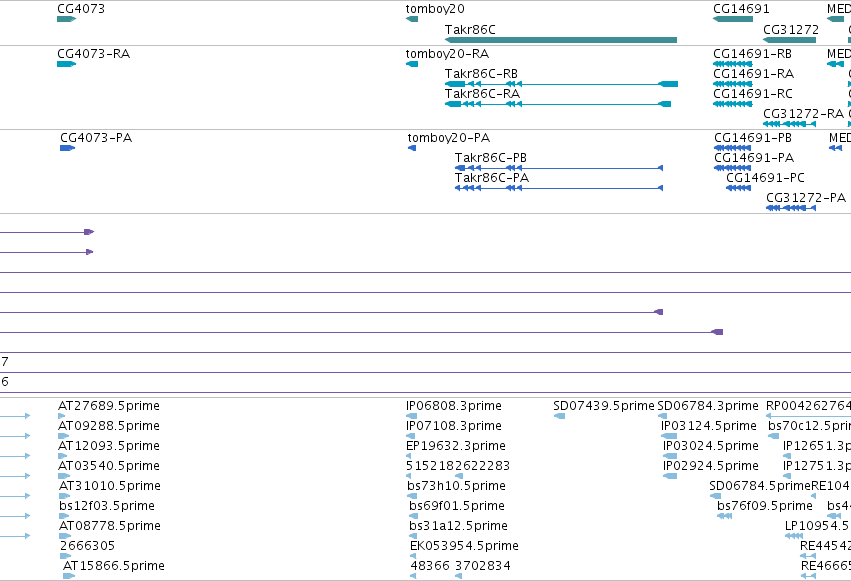Viewport: 851px width, 581px height.
Task: Click the CG14691-RC transcript glyph
Action: (733, 104)
